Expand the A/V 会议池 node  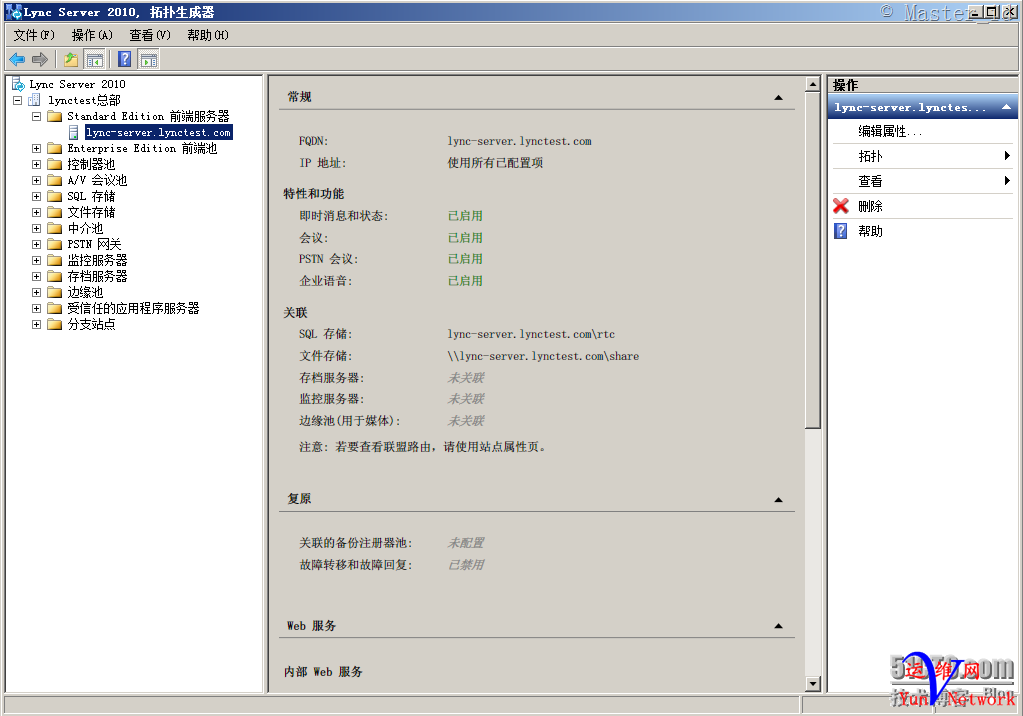point(37,180)
